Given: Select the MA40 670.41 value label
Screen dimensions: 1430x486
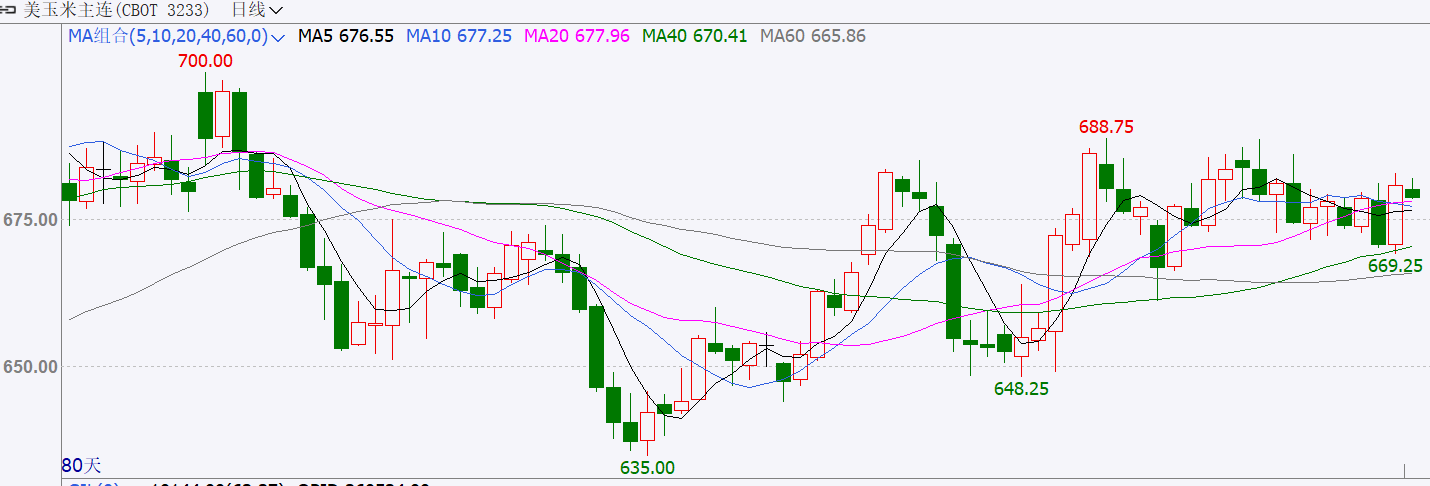Looking at the screenshot, I should 695,36.
